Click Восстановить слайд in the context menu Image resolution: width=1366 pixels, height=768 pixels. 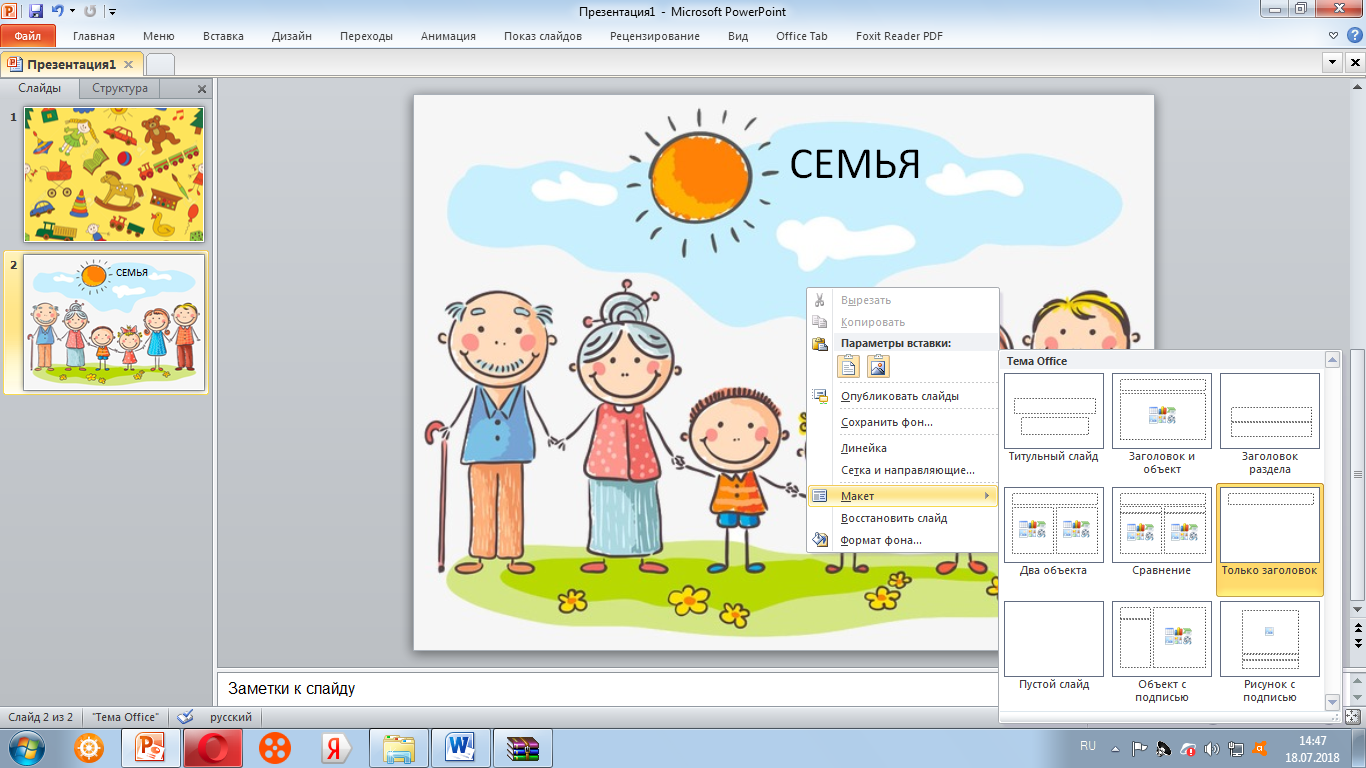coord(893,518)
